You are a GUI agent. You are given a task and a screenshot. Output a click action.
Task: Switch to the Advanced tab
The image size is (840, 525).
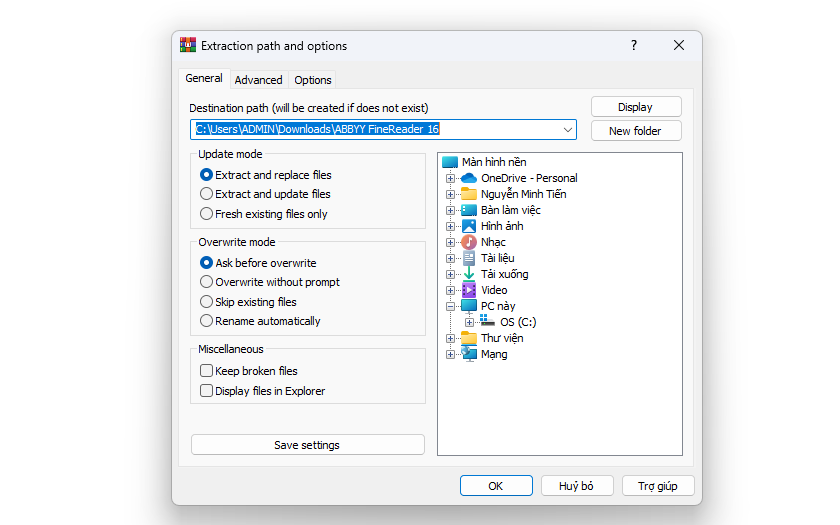click(258, 80)
